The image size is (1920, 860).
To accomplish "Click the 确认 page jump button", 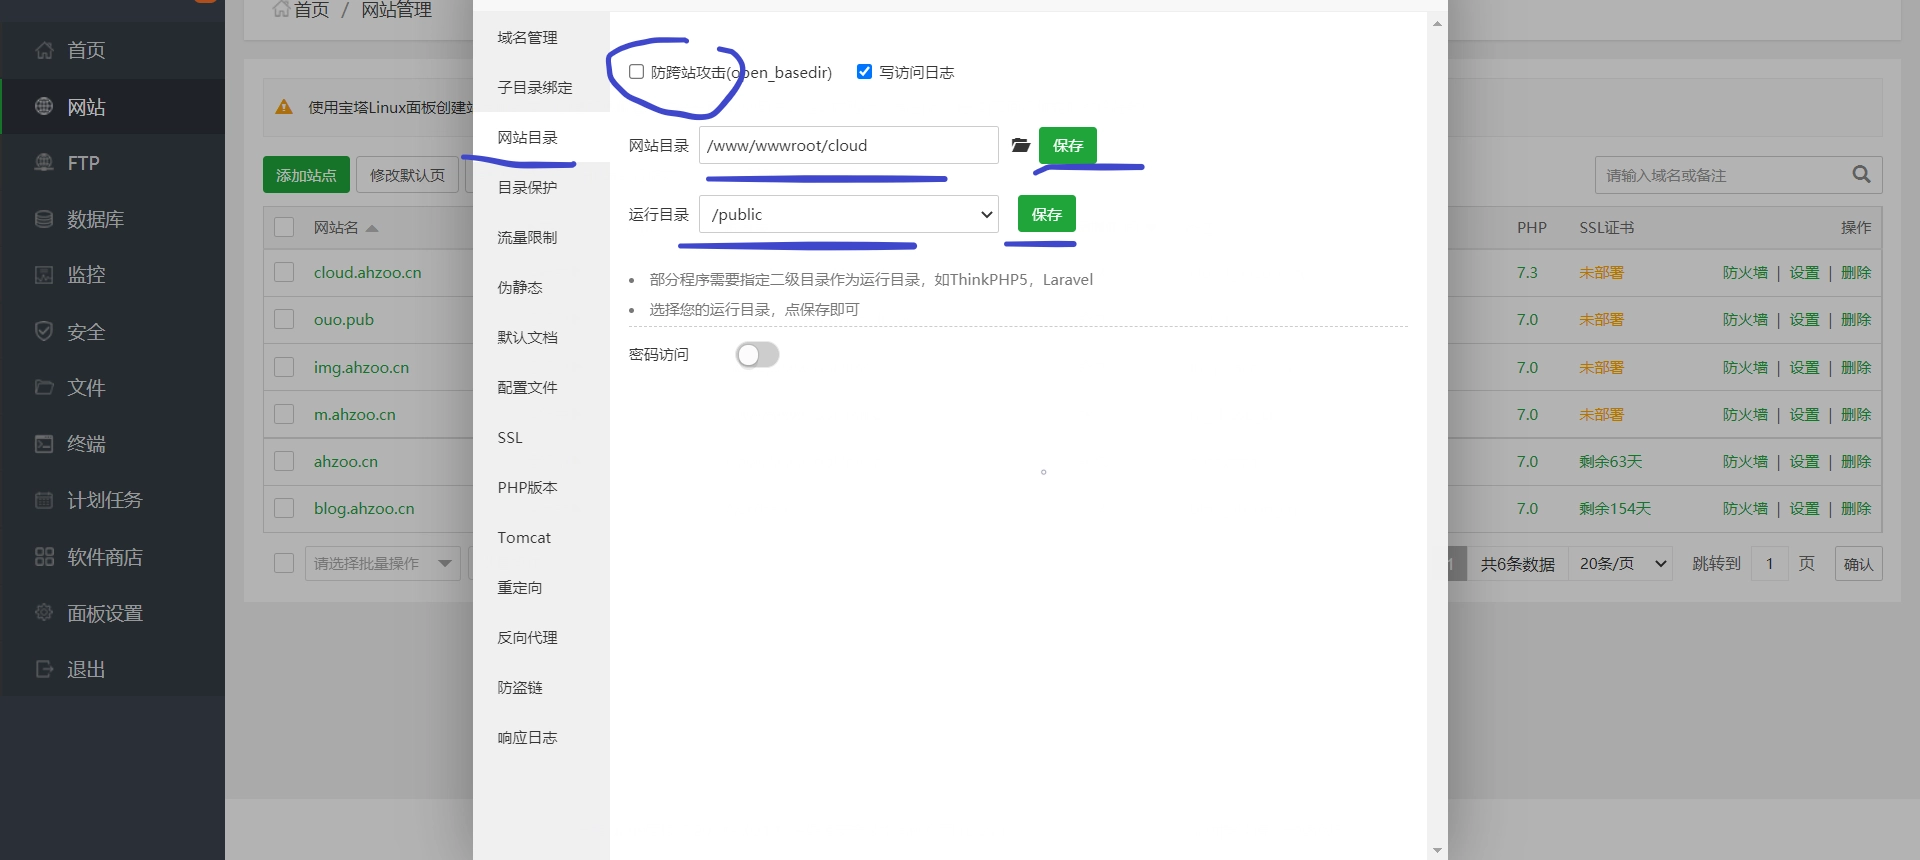I will (1858, 563).
